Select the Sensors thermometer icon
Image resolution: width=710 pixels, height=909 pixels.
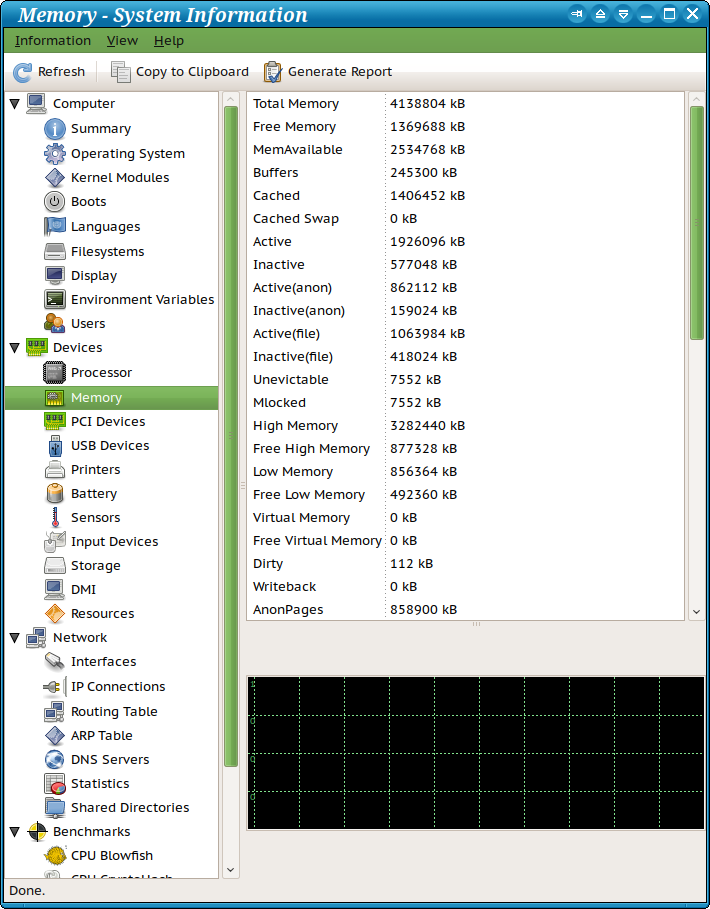[54, 517]
